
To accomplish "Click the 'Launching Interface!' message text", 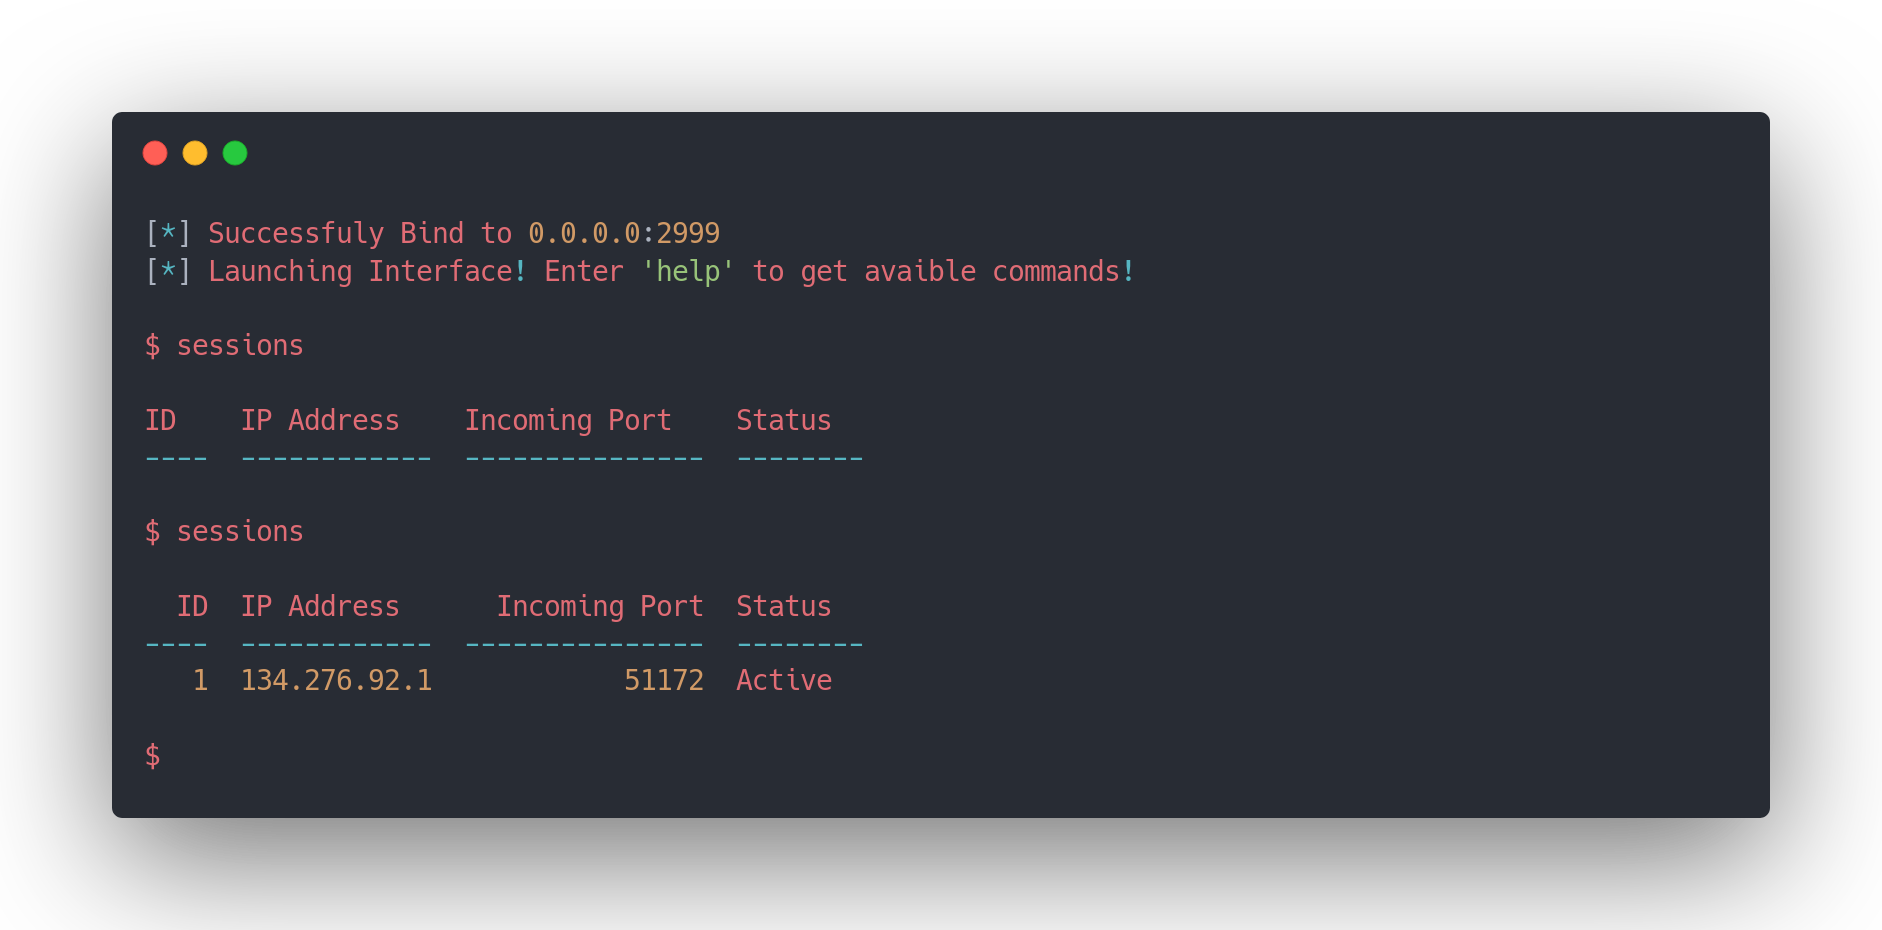I will [367, 272].
